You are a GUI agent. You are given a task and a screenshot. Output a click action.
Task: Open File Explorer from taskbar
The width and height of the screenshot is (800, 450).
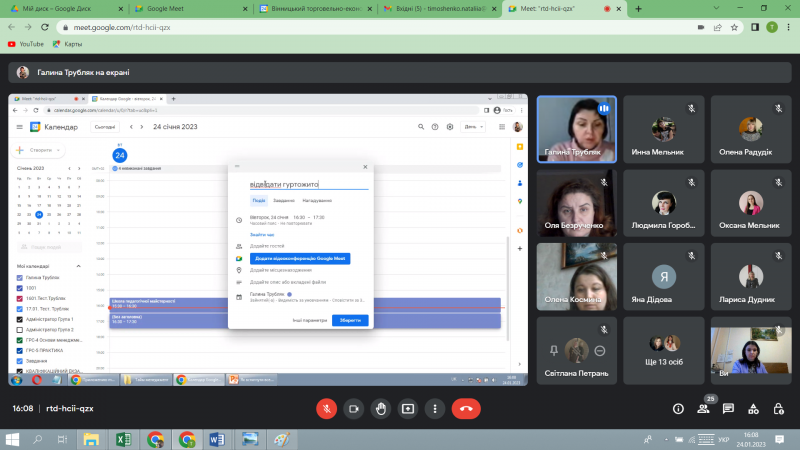[x=91, y=439]
